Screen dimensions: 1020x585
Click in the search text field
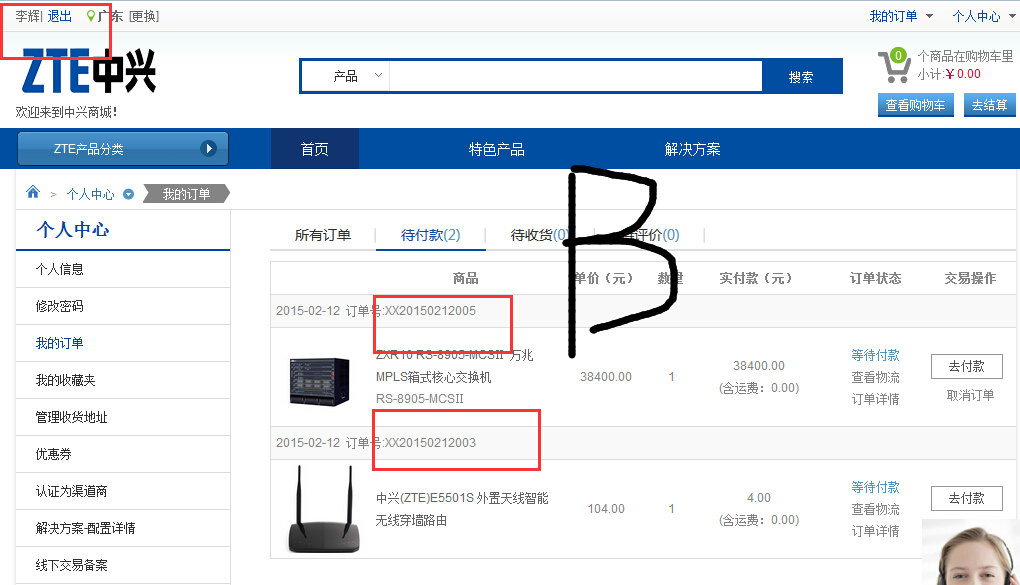point(576,76)
